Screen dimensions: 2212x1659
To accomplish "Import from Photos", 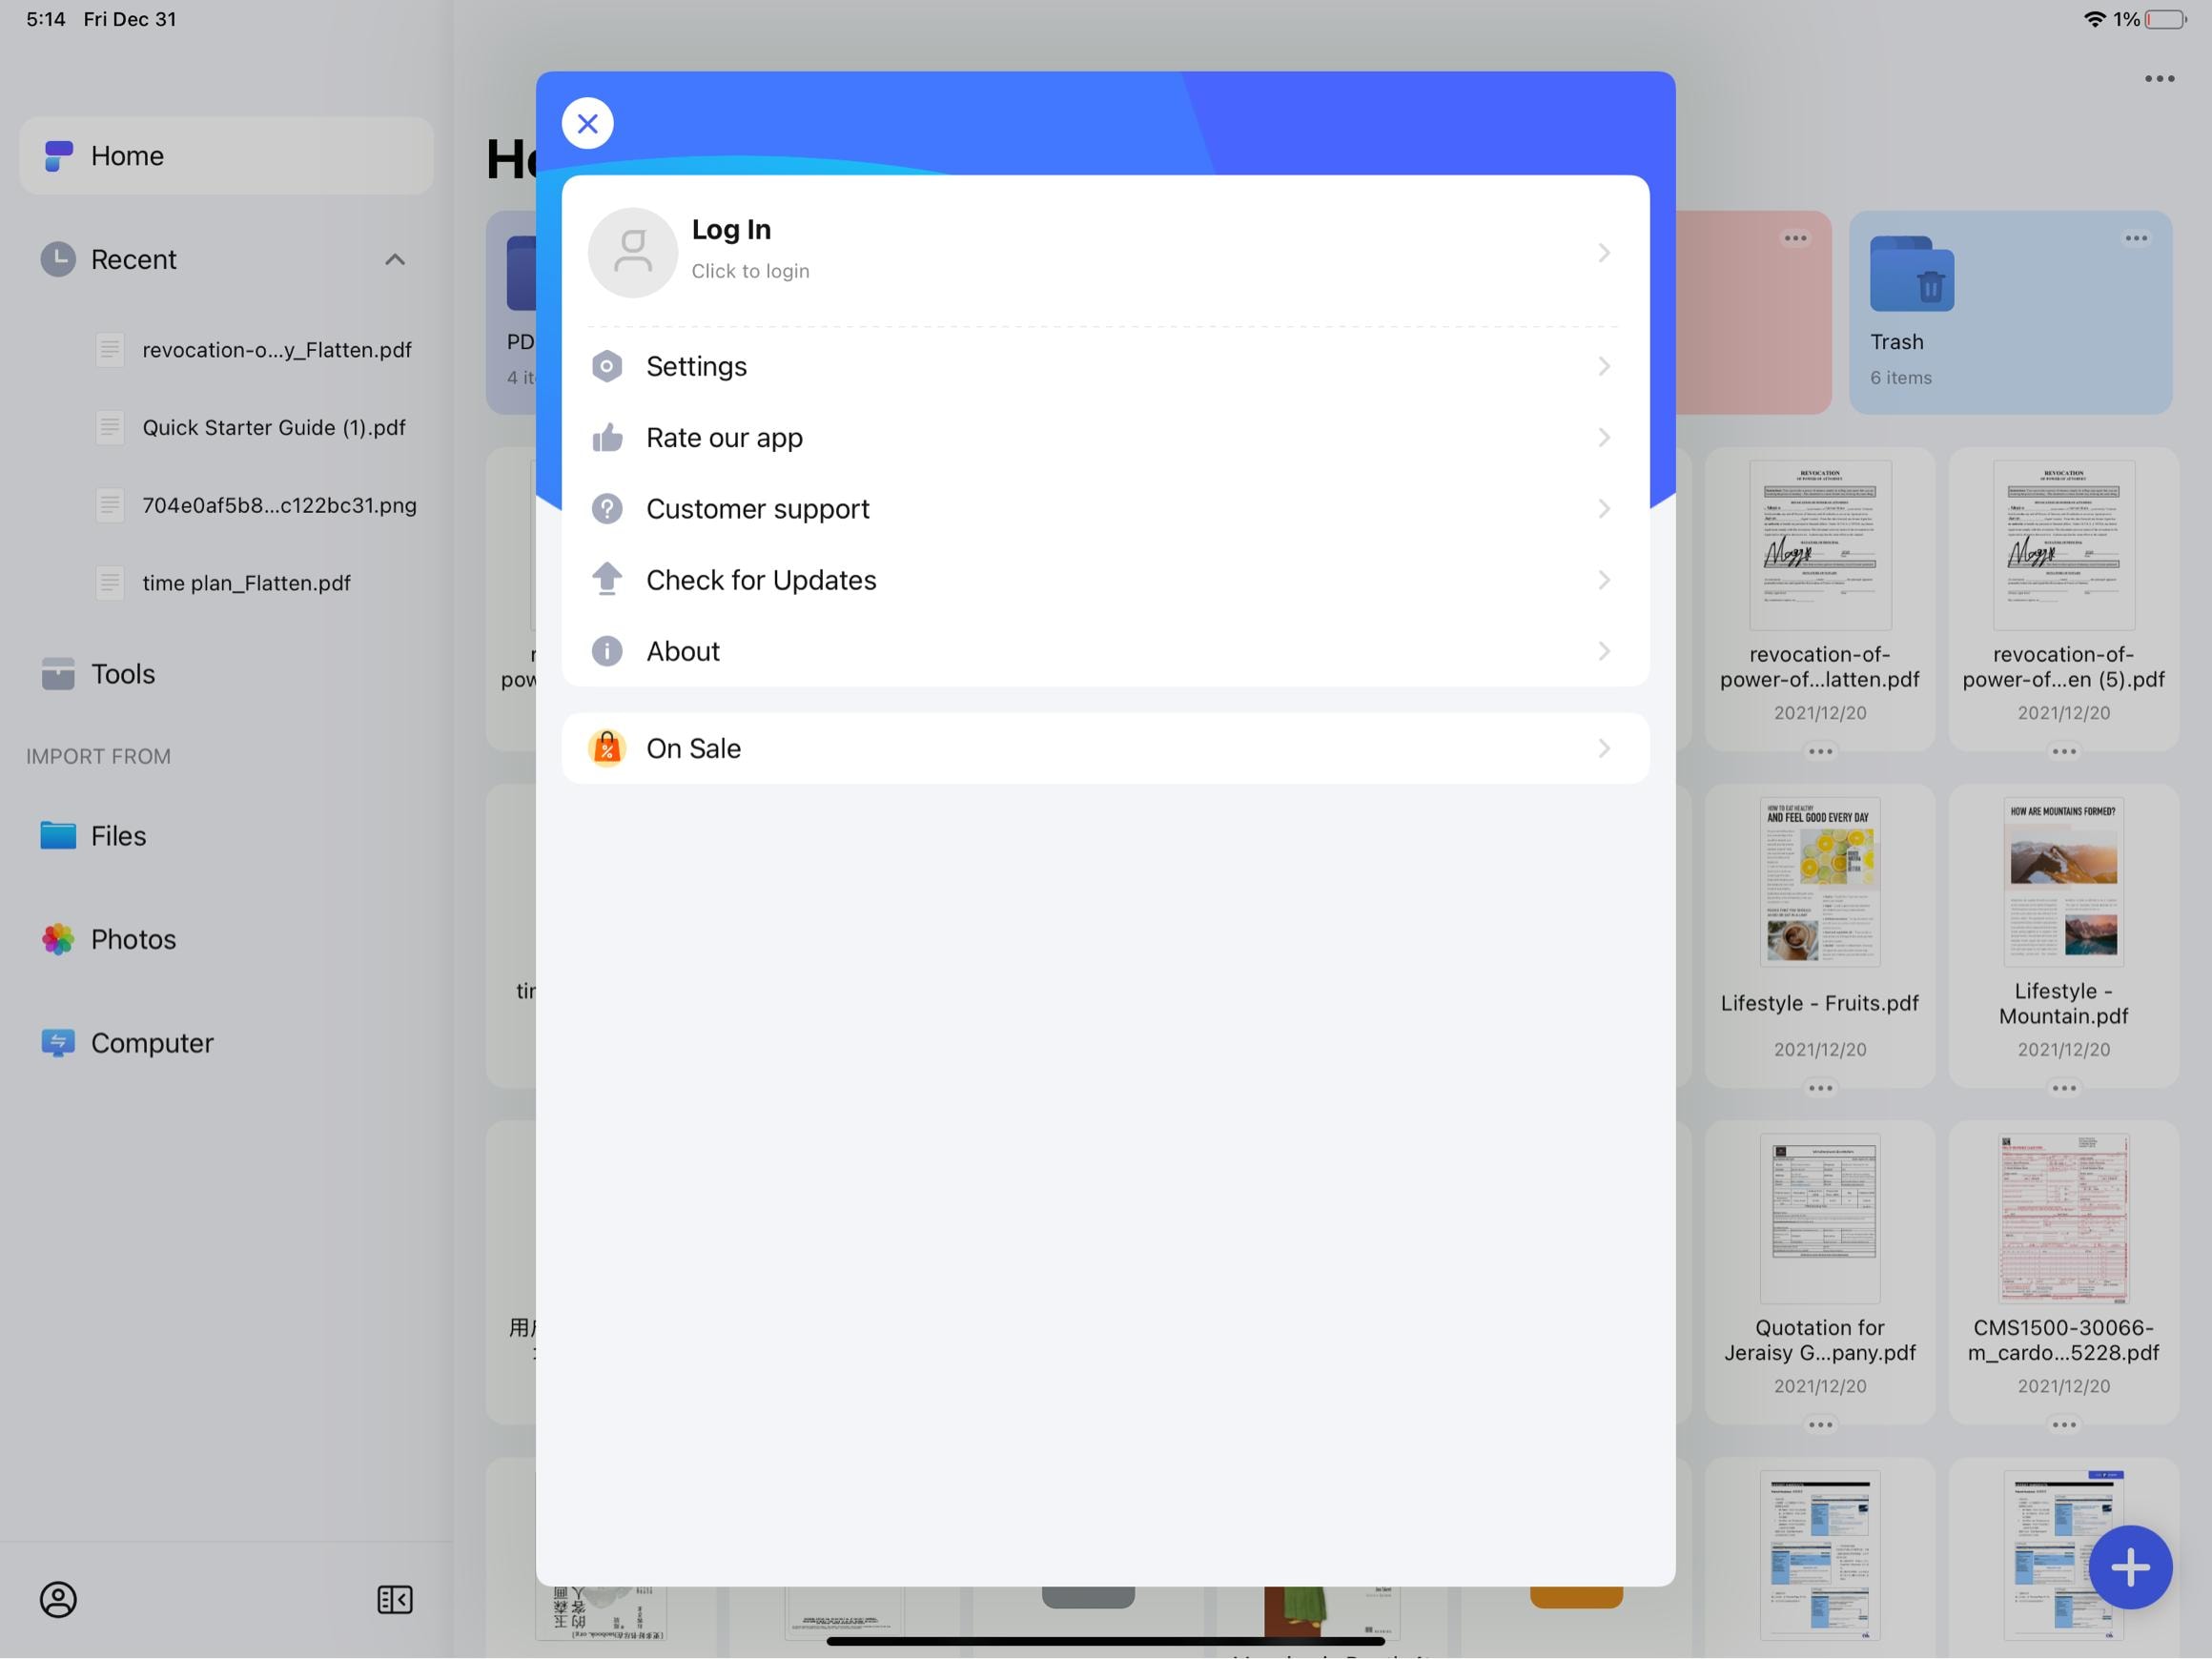I will click(x=132, y=939).
